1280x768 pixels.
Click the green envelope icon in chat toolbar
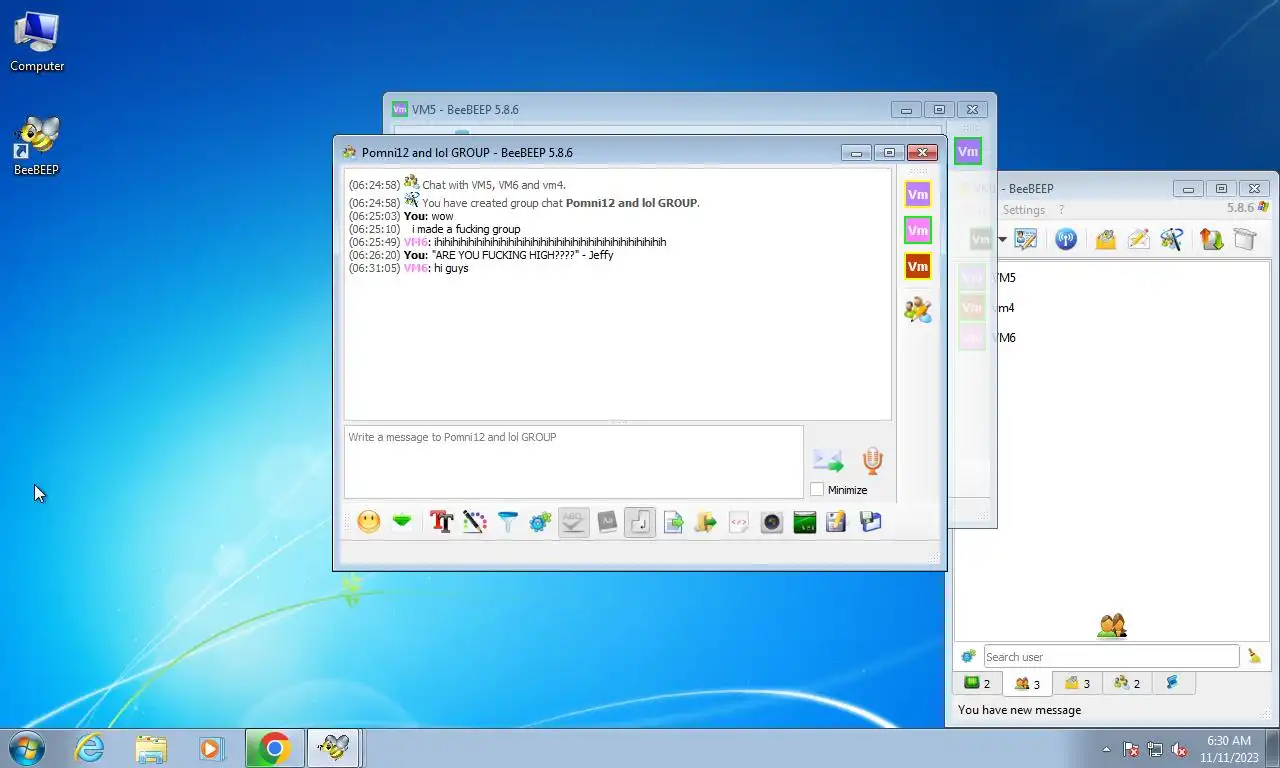point(402,522)
